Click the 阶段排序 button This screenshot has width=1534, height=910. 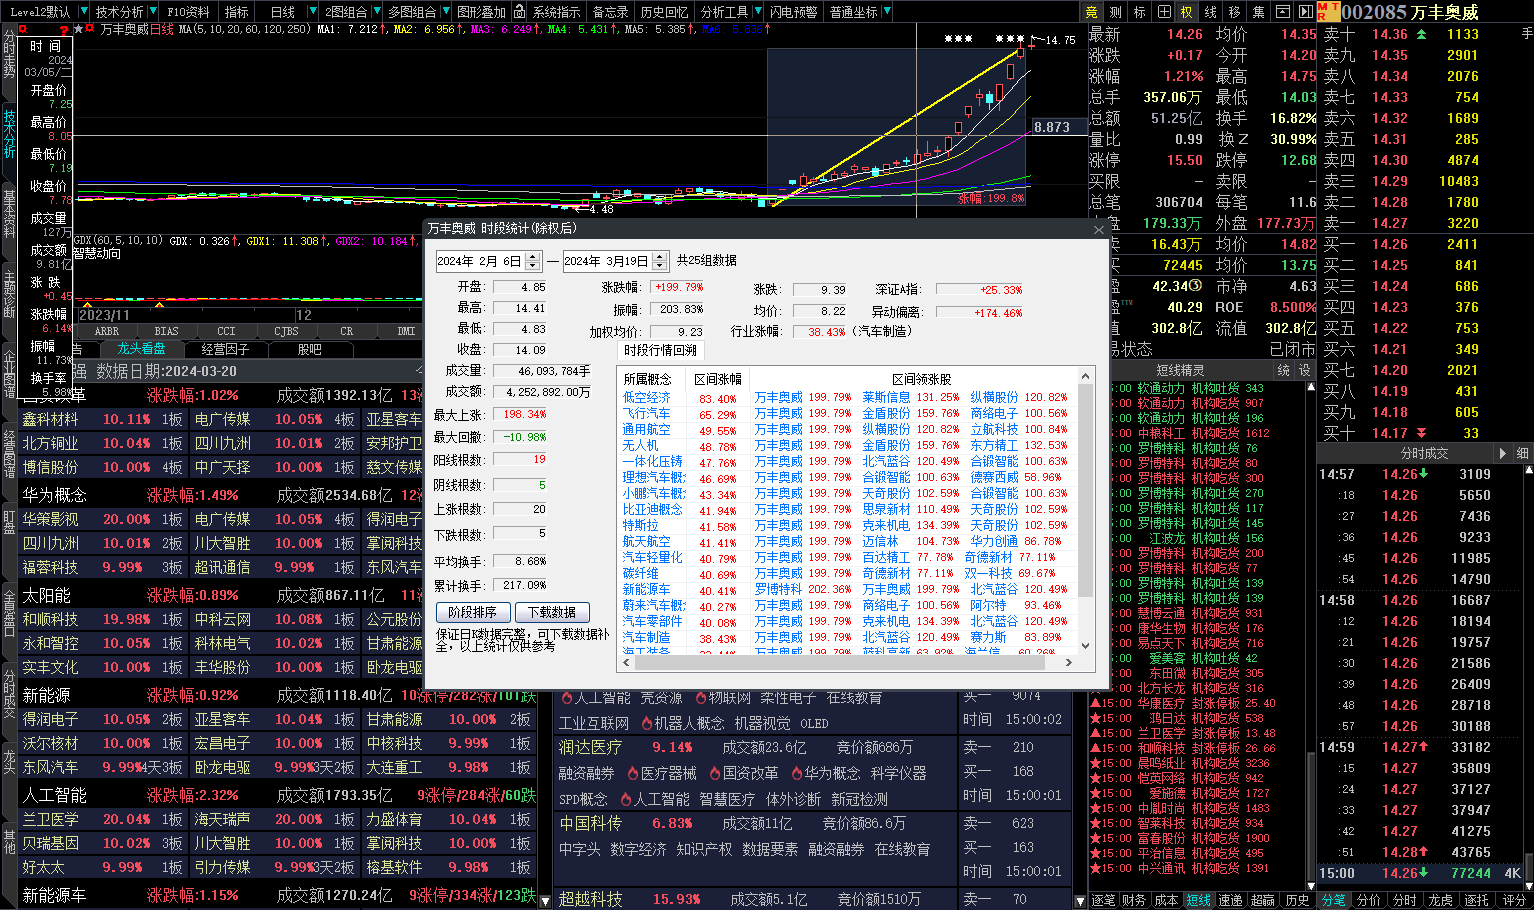[x=473, y=612]
